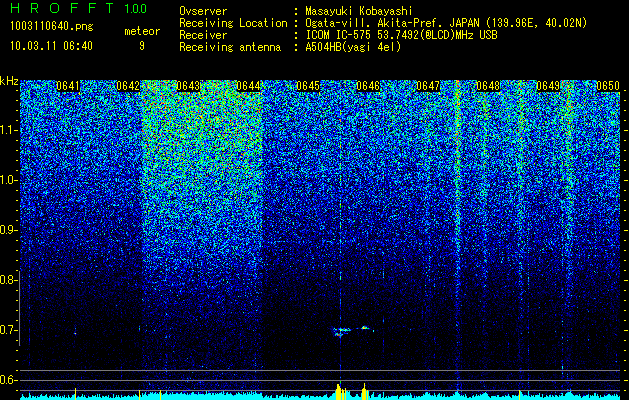Click the 0646 time marker
The image size is (629, 400).
pos(368,86)
